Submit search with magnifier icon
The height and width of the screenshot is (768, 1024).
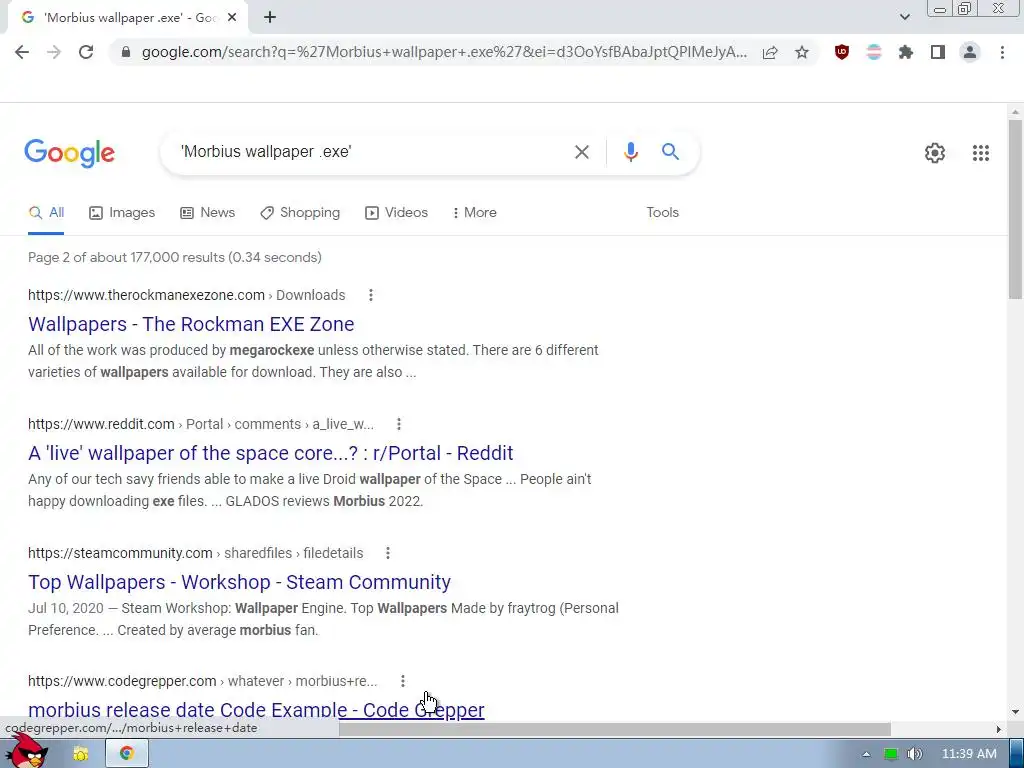670,152
